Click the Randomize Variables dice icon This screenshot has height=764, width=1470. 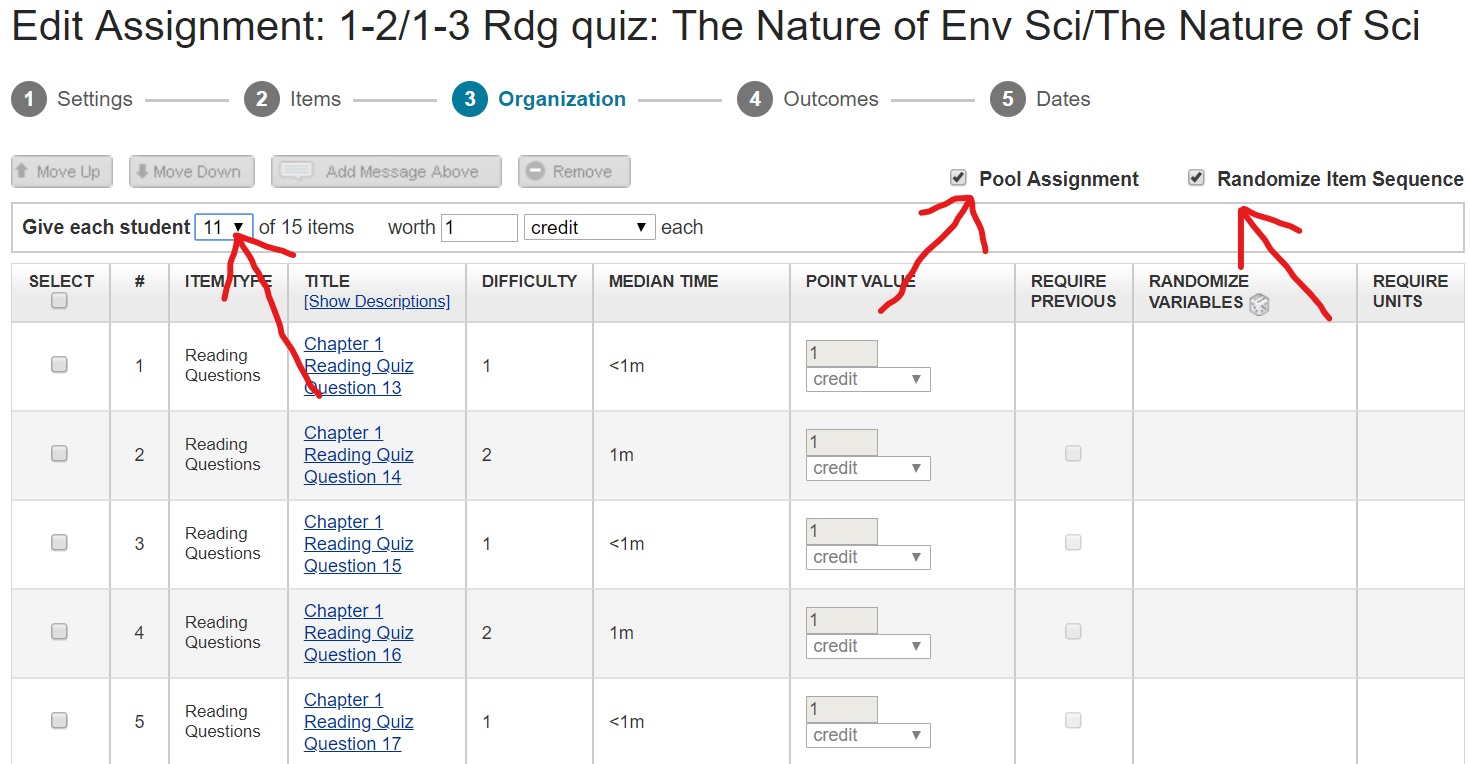pyautogui.click(x=1259, y=304)
